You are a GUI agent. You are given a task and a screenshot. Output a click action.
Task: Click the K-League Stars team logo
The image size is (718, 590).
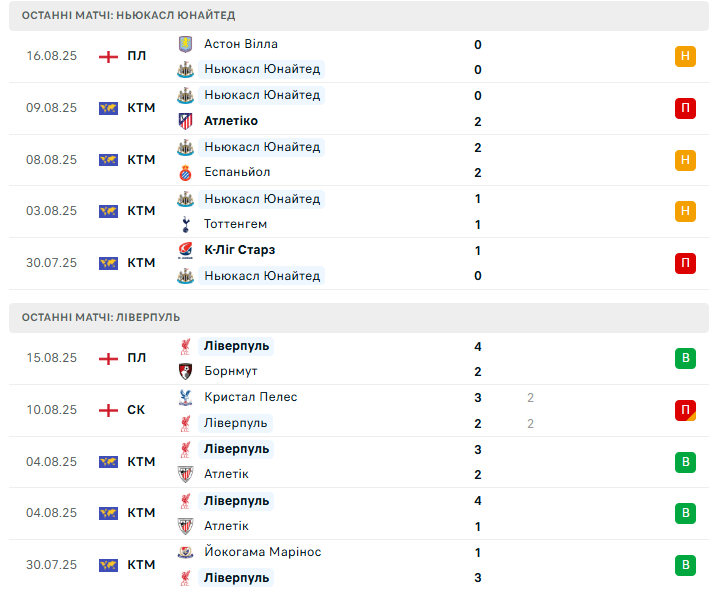point(184,250)
